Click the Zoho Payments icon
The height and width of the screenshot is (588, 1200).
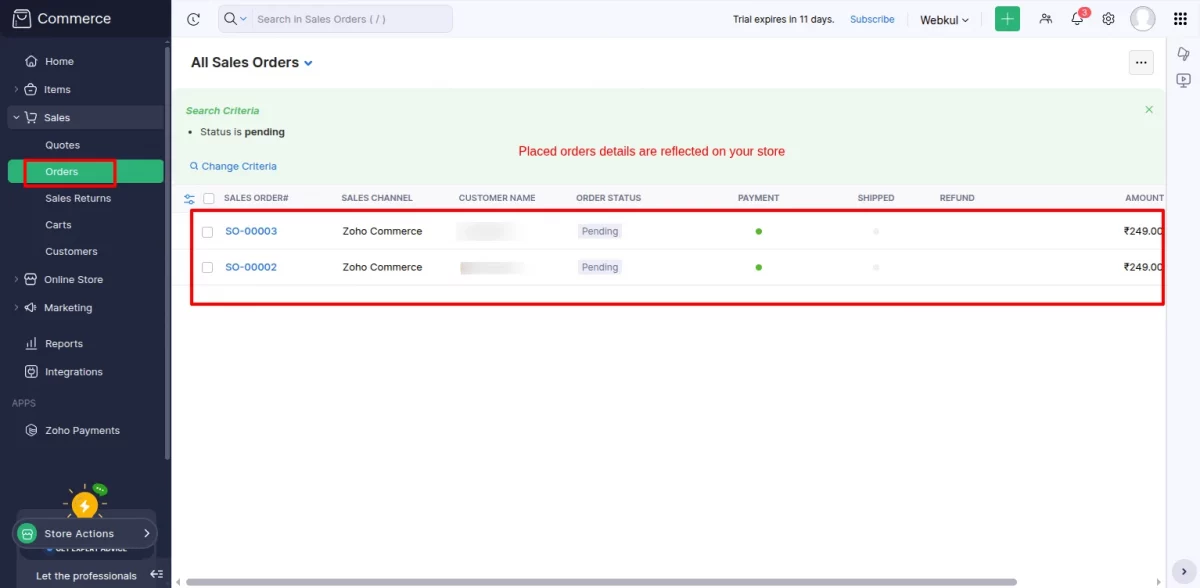(x=31, y=430)
